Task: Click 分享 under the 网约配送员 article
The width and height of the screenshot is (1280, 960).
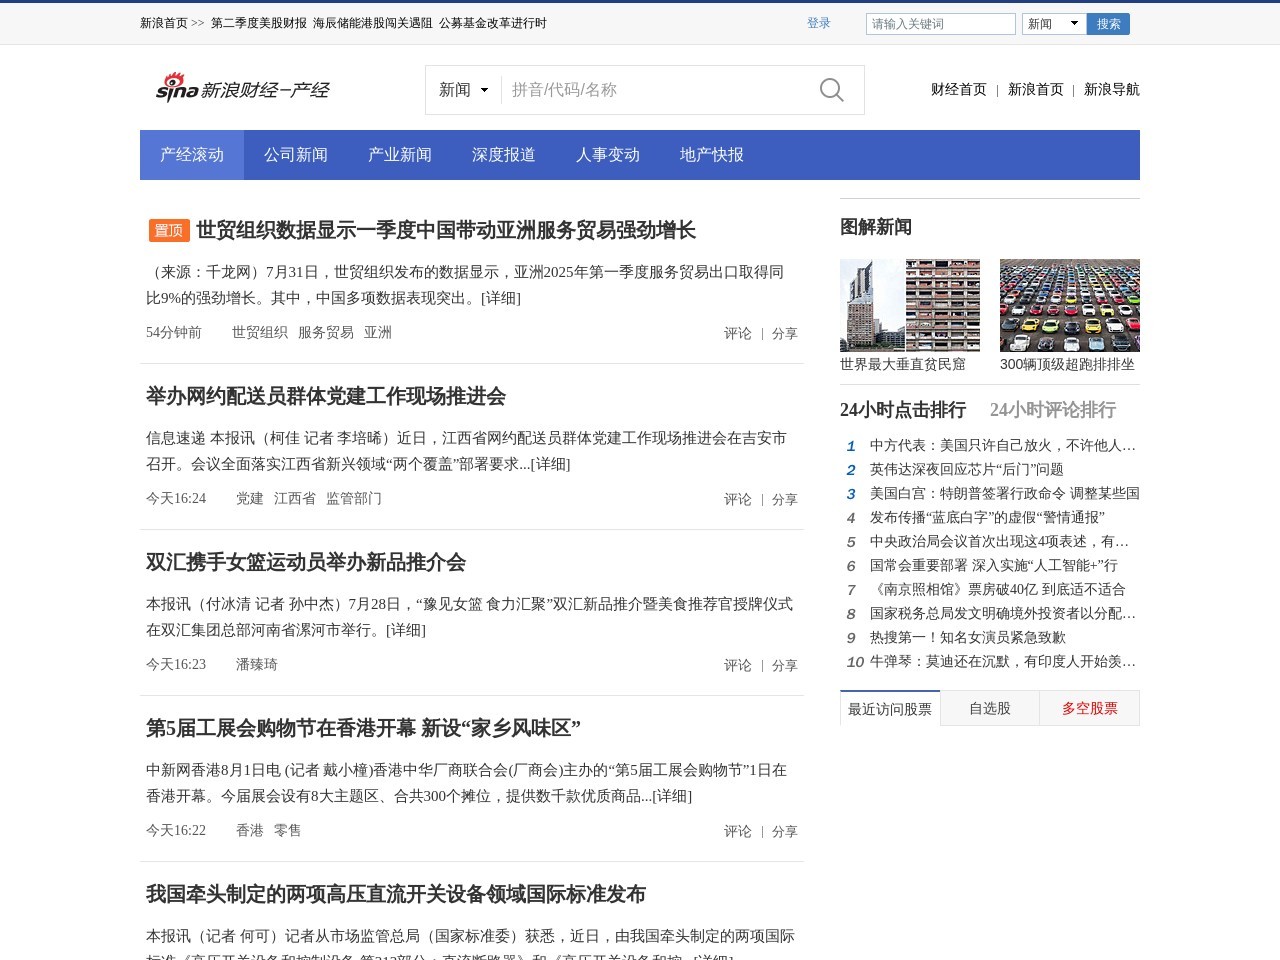Action: click(785, 499)
